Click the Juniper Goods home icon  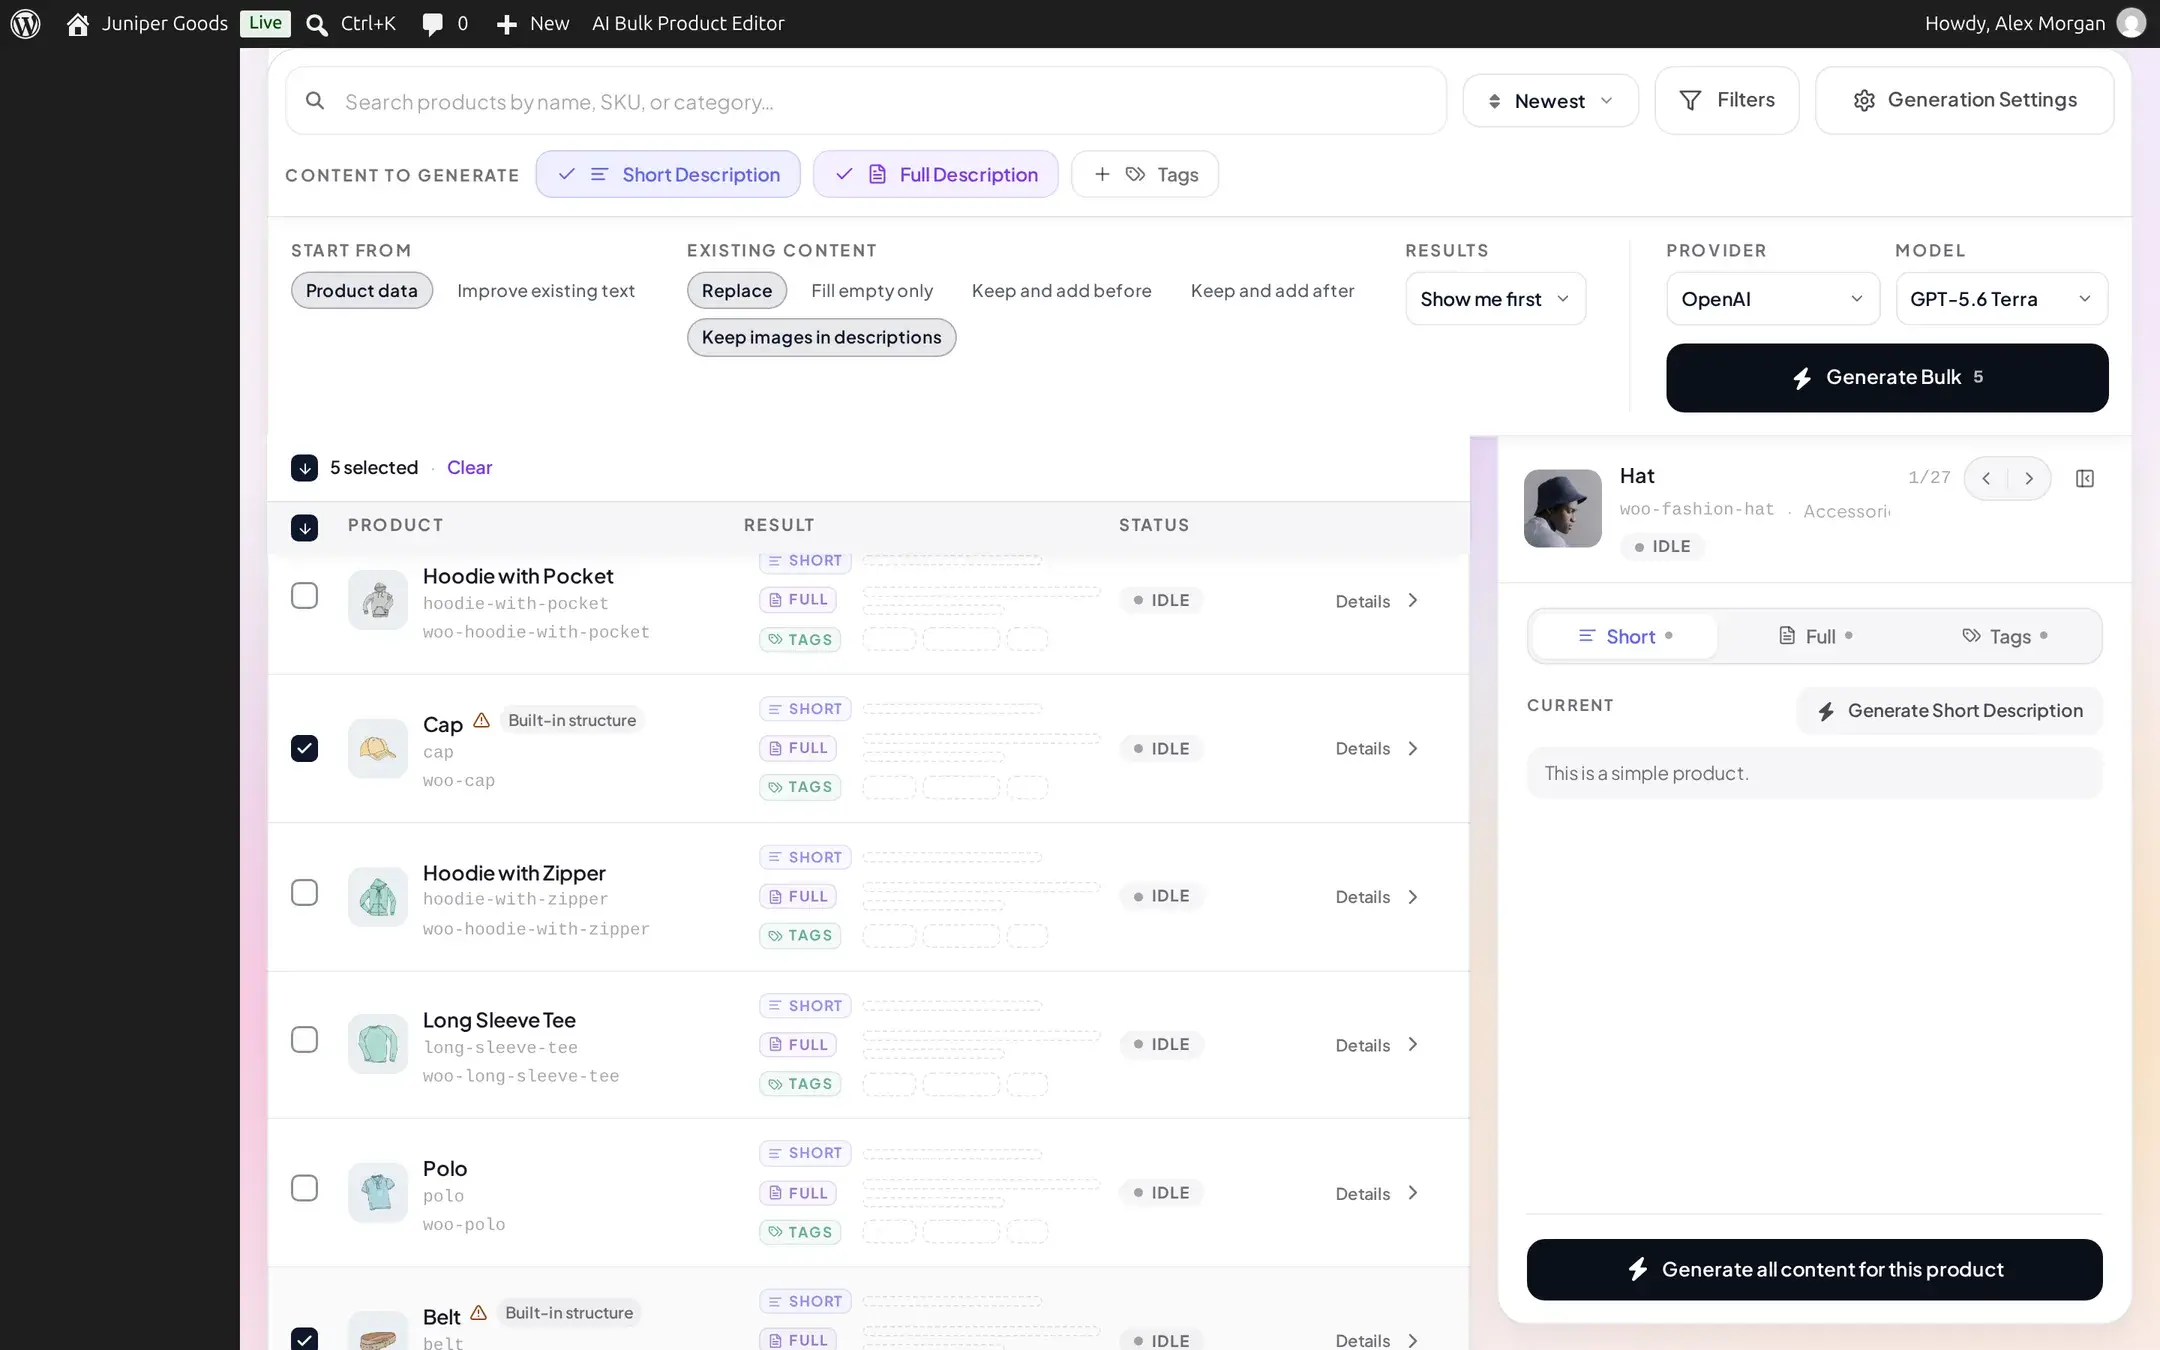pos(78,24)
